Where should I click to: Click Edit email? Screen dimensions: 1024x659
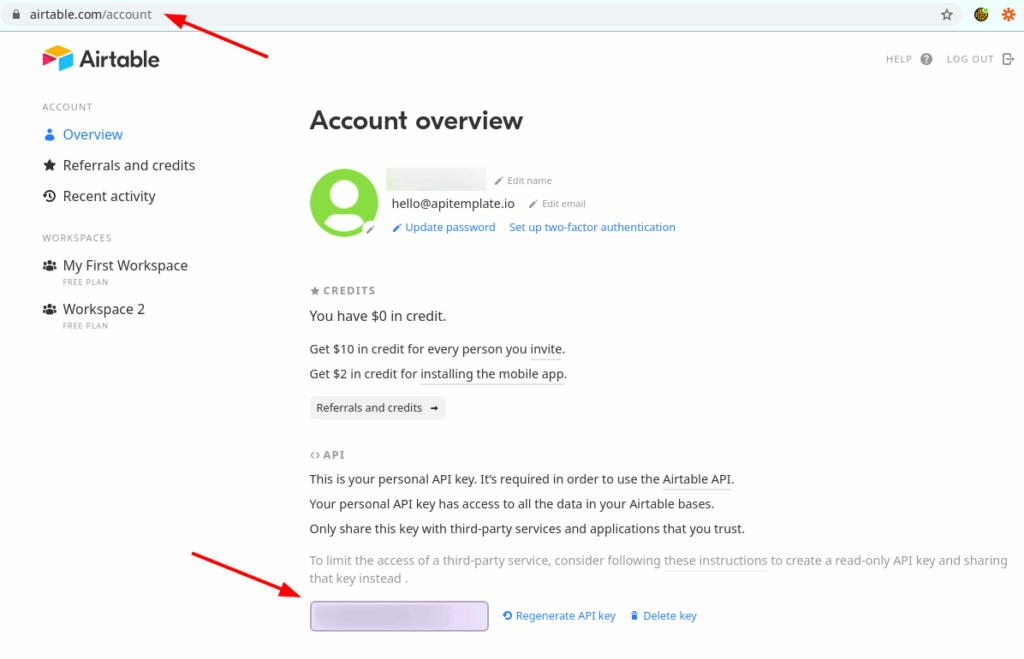coord(564,204)
